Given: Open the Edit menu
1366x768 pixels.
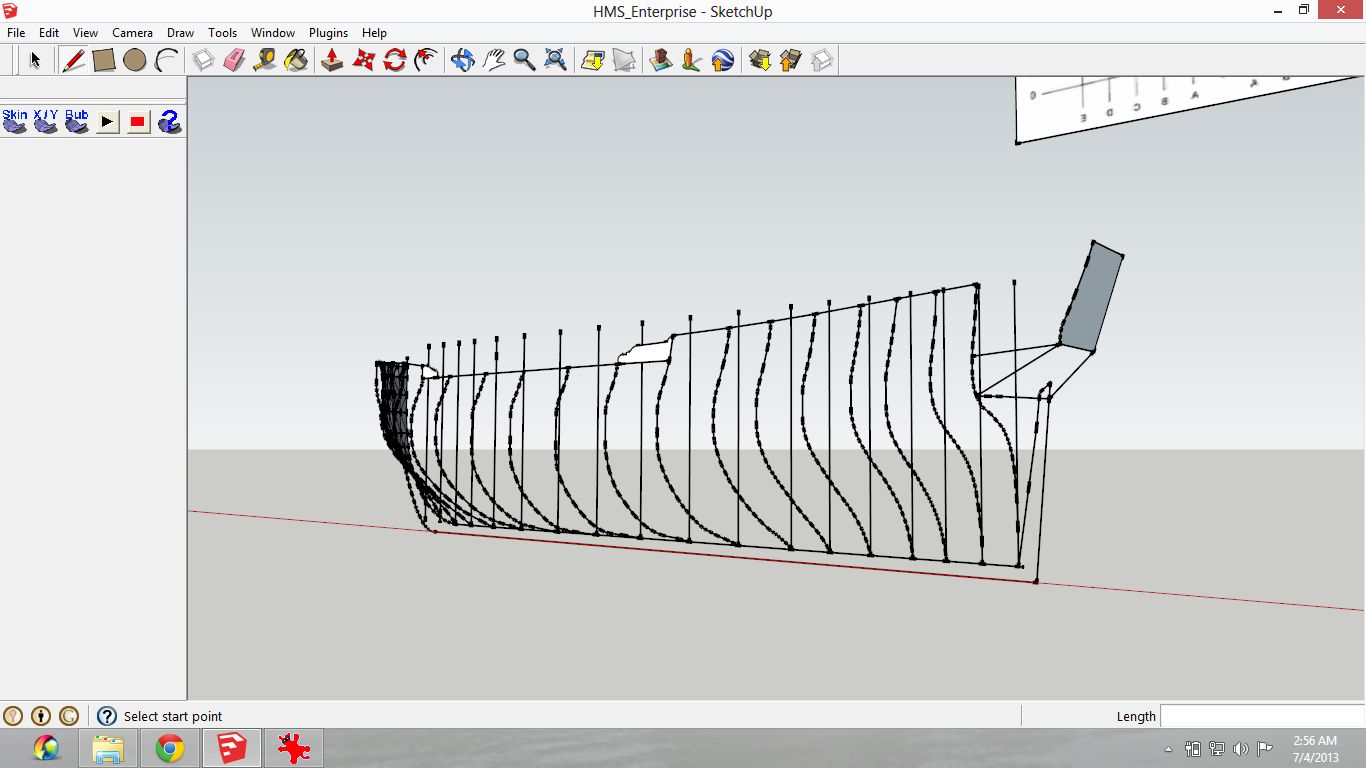Looking at the screenshot, I should pyautogui.click(x=49, y=33).
